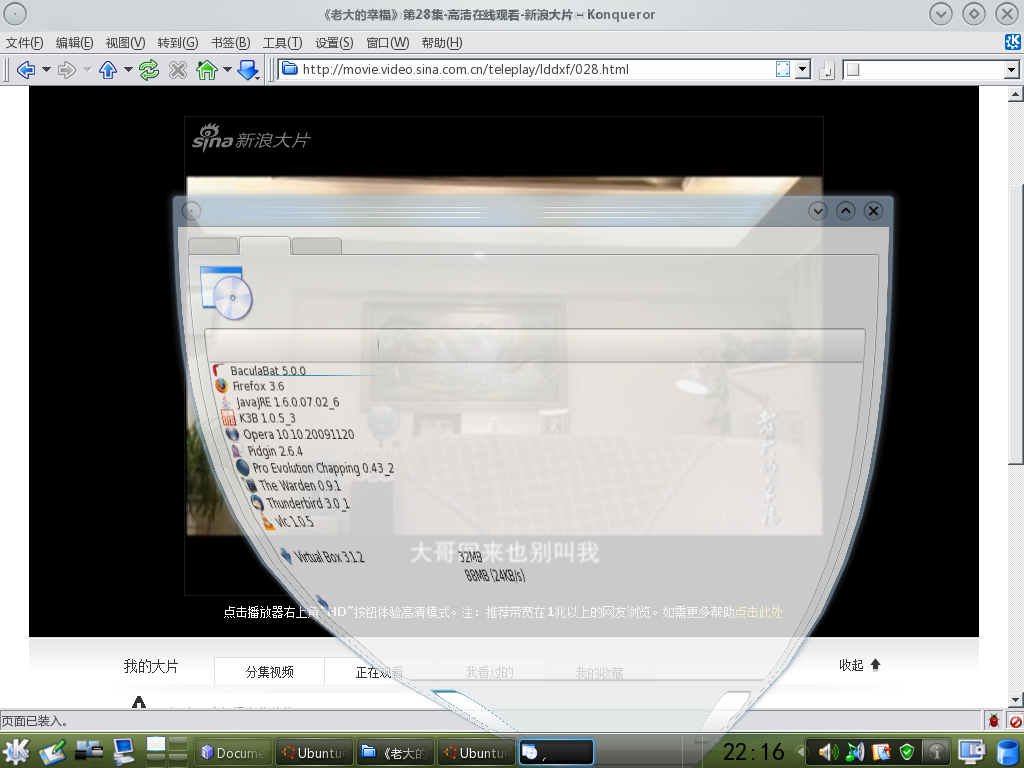Open the 编辑(E) menu
This screenshot has height=768, width=1024.
(x=74, y=42)
